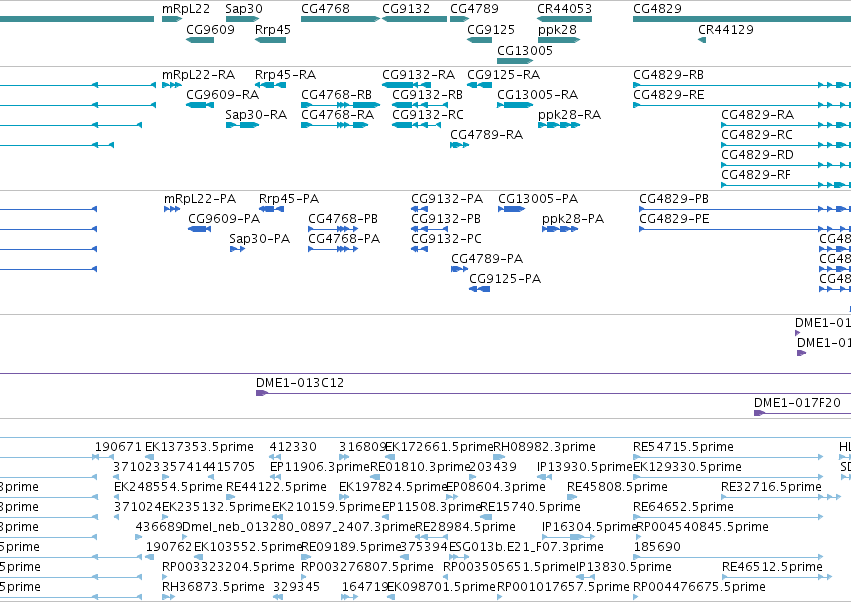Click protein CG9609-PA
851x602 pixels.
(200, 229)
